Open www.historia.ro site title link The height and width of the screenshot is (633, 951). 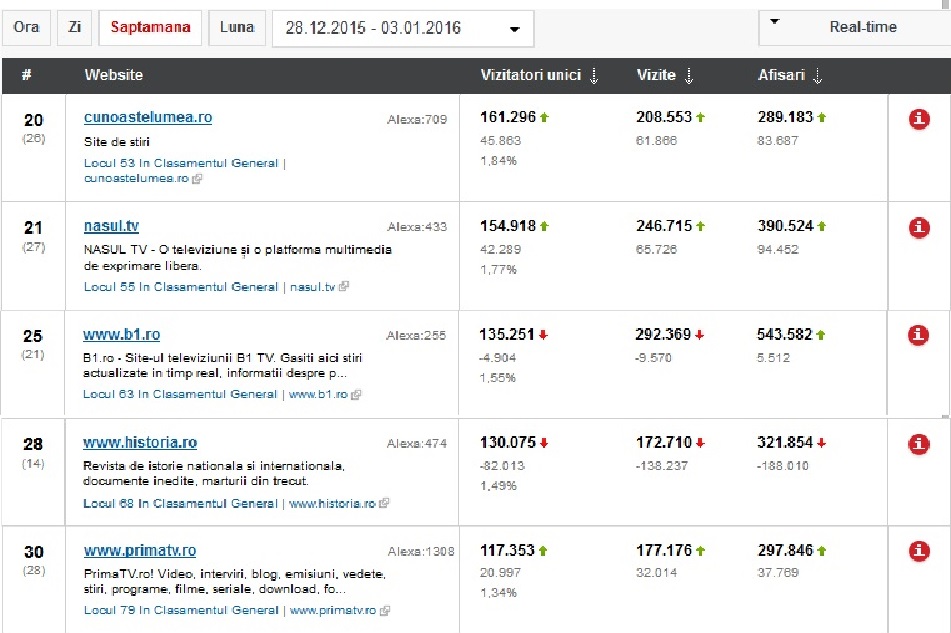(140, 442)
